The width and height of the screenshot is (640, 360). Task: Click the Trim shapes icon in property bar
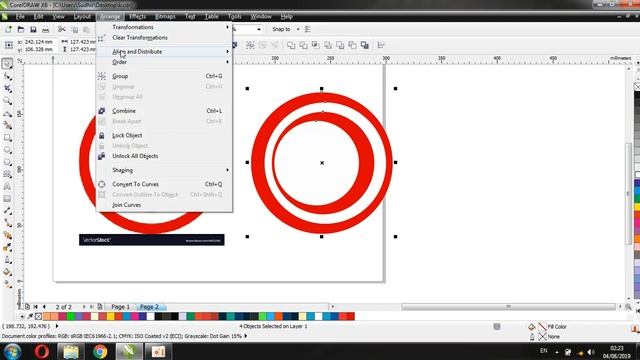(303, 45)
